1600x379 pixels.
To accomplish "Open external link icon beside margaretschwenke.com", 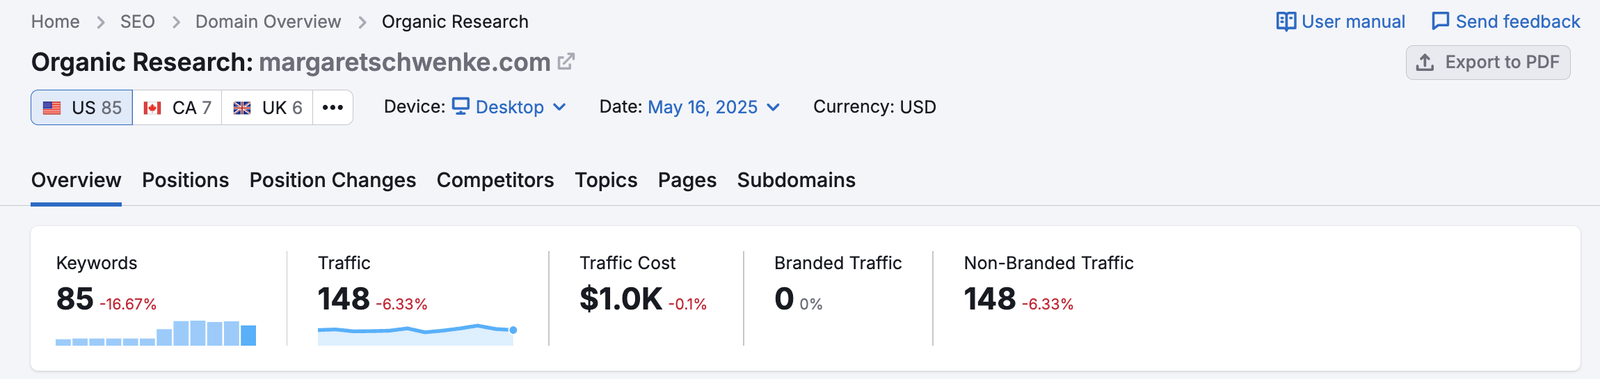I will click(x=566, y=62).
